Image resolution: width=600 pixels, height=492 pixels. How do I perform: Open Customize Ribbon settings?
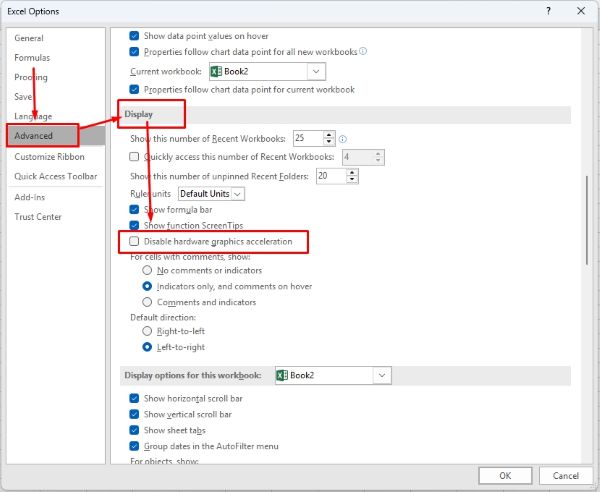[x=49, y=157]
